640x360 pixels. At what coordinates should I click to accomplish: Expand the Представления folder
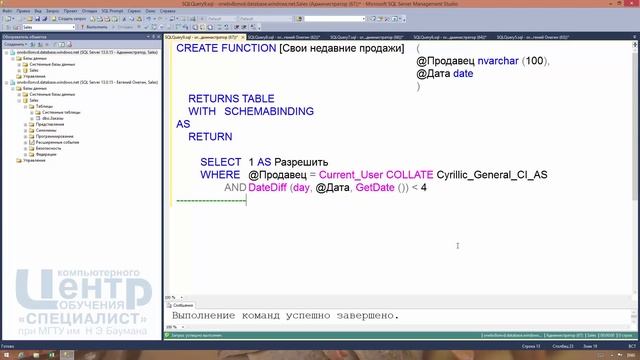coord(25,124)
